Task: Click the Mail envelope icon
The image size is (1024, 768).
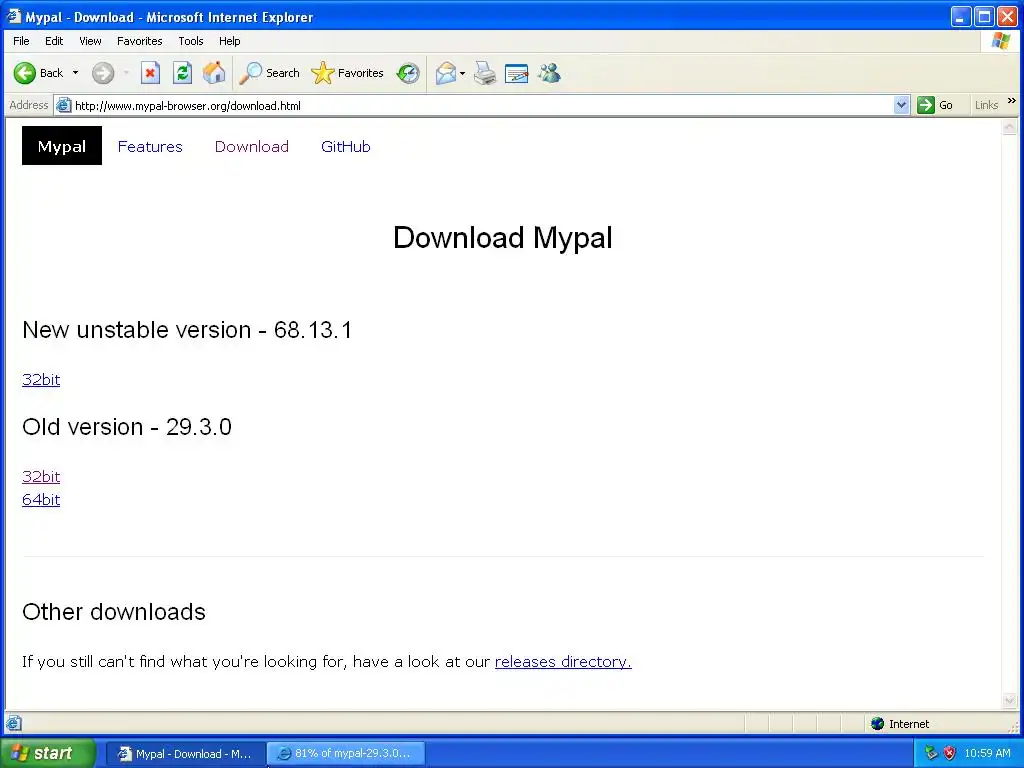Action: tap(446, 73)
